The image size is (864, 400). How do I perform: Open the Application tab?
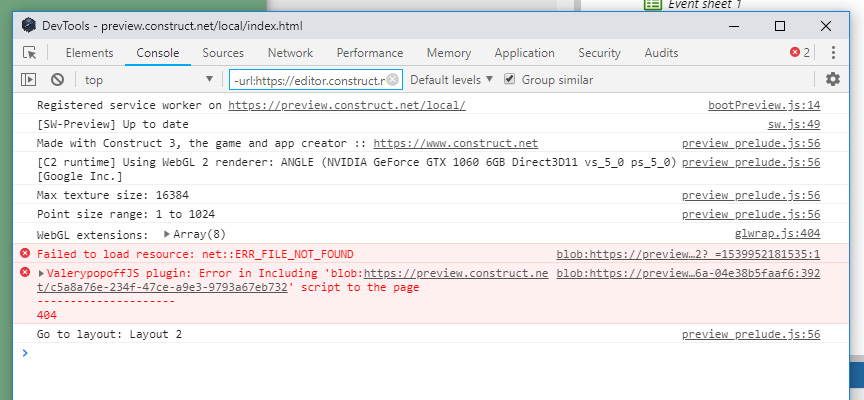coord(525,53)
